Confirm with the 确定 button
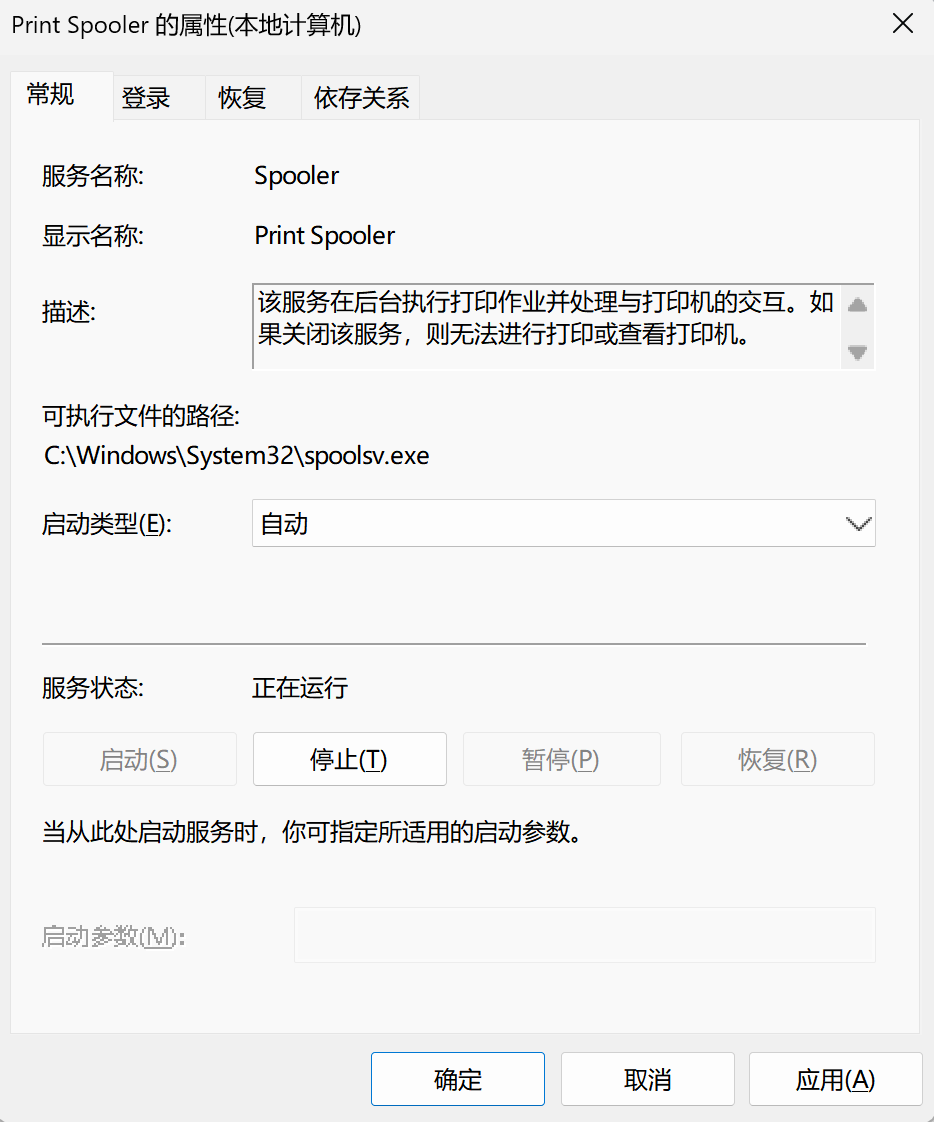 tap(457, 1079)
